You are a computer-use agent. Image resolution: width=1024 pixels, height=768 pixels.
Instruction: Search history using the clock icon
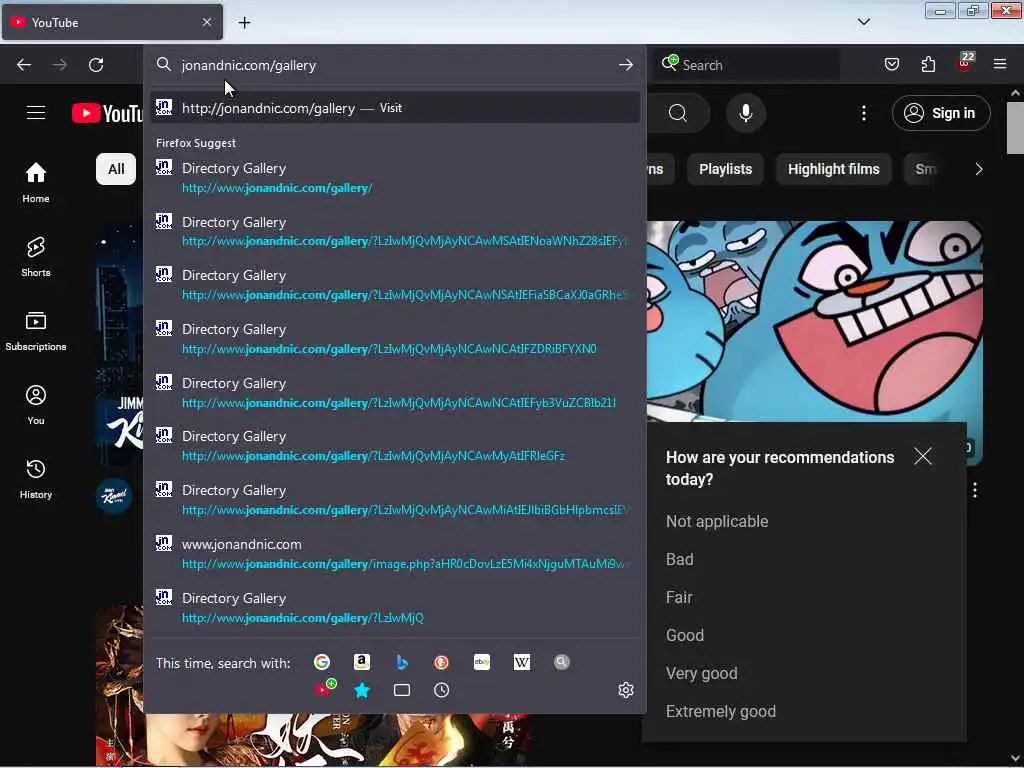click(441, 690)
